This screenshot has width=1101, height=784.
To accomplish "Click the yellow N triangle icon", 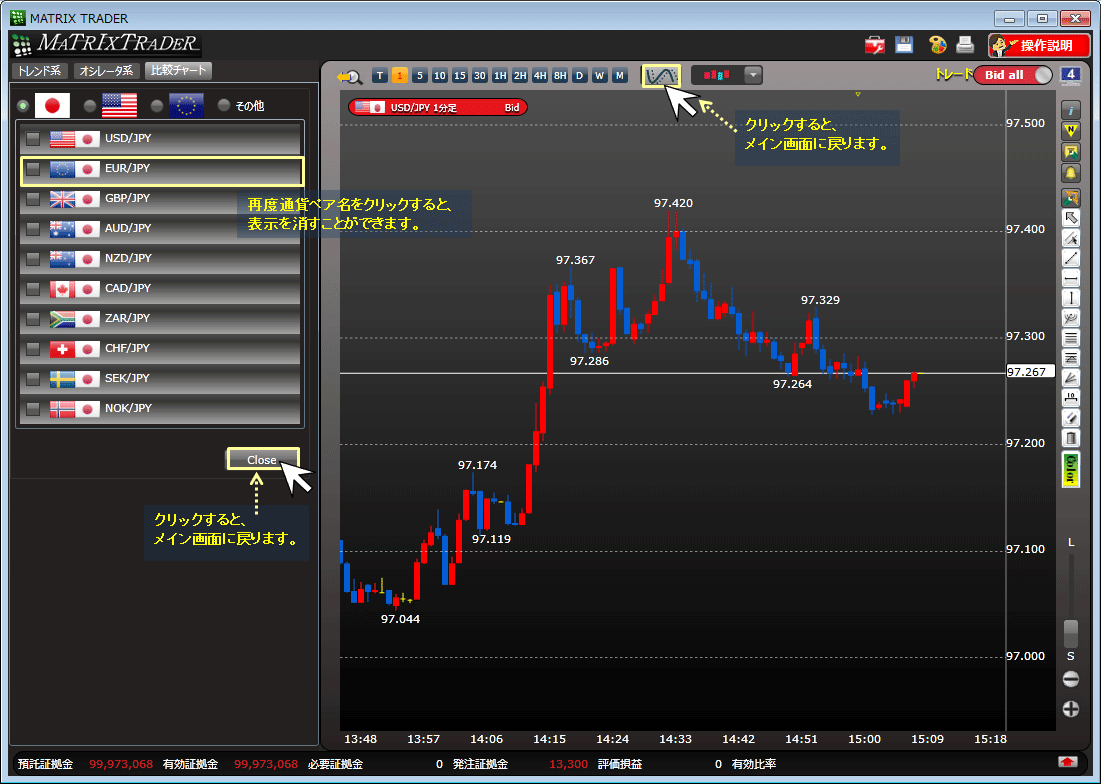I will 1071,131.
